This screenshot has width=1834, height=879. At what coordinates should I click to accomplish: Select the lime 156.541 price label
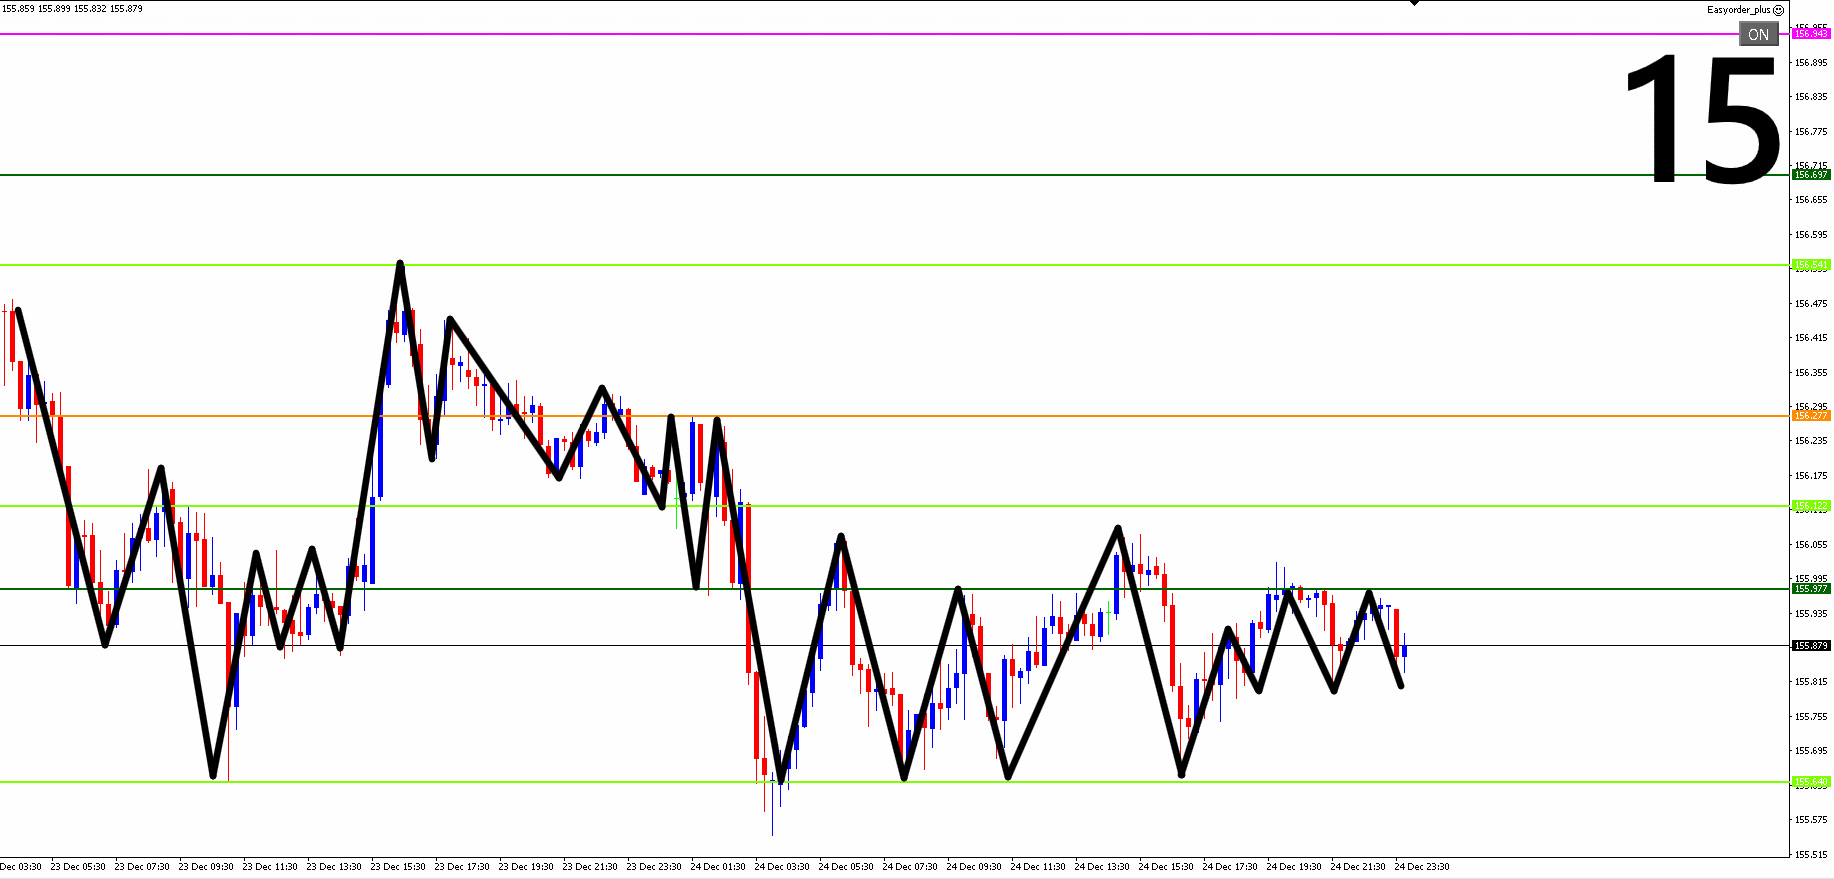(1811, 265)
